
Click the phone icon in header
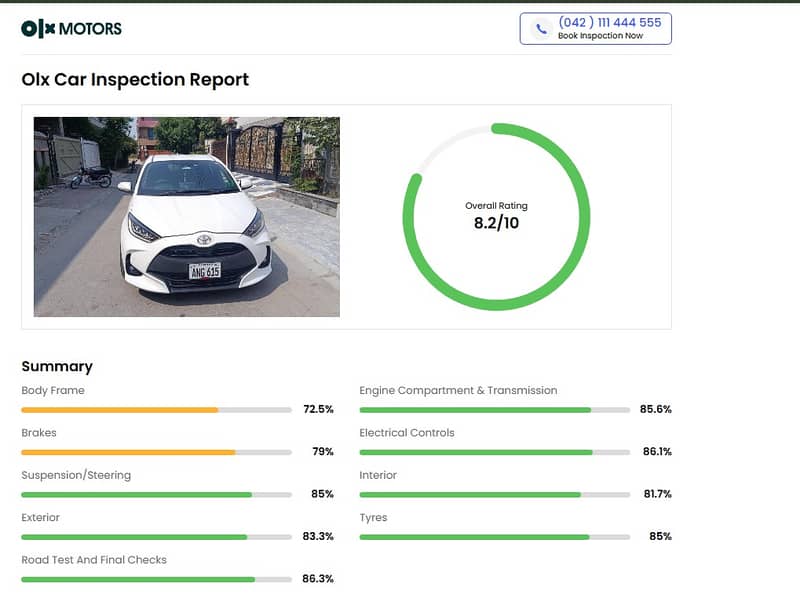point(541,29)
